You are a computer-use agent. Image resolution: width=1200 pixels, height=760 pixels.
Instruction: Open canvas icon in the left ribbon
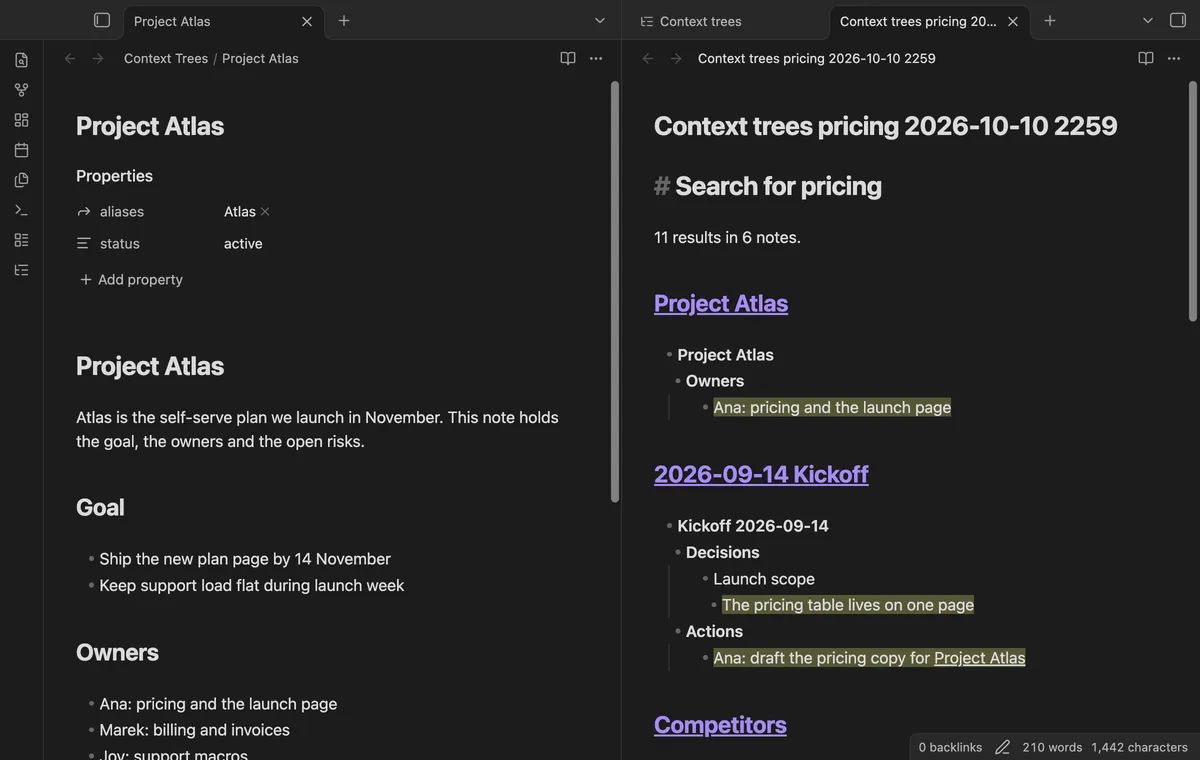(21, 120)
